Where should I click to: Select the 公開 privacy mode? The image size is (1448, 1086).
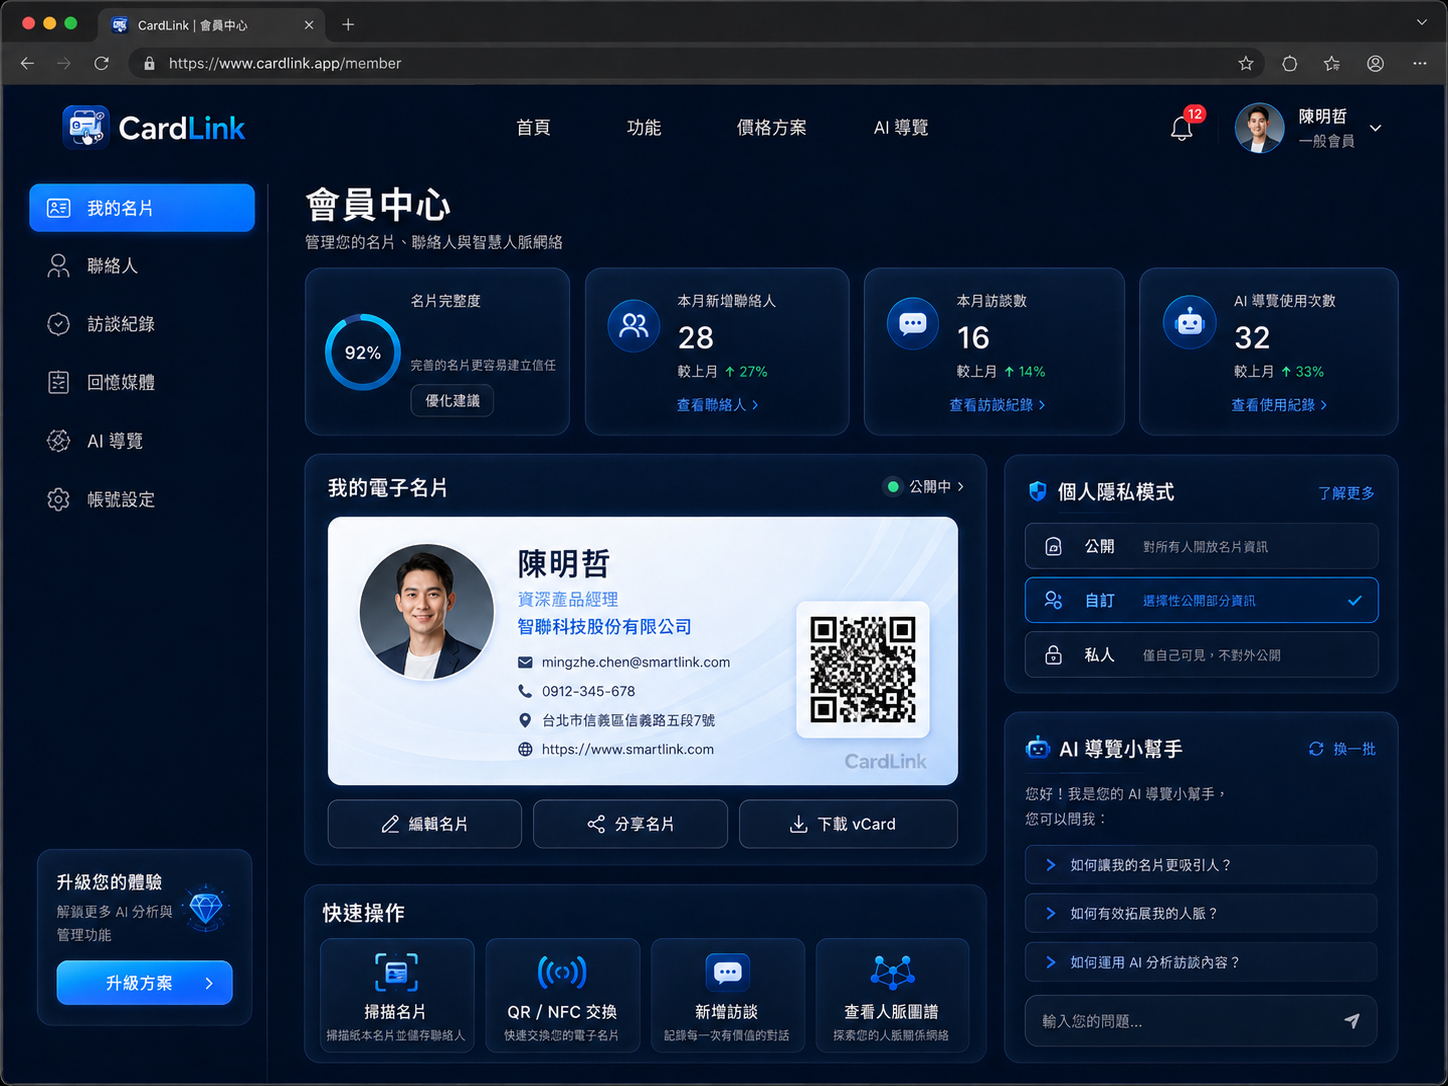[1201, 546]
